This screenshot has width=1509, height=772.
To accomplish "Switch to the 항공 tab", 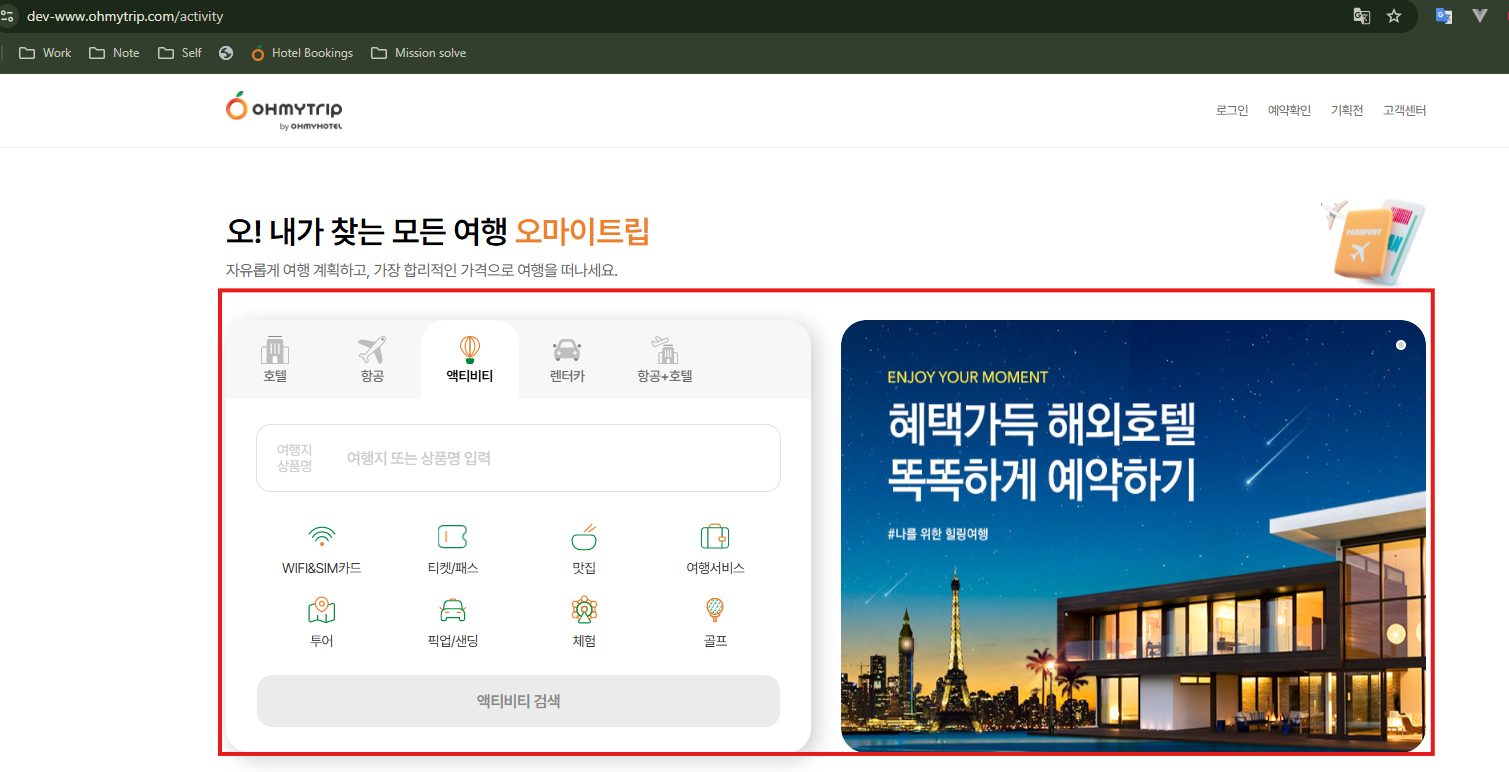I will pos(372,360).
